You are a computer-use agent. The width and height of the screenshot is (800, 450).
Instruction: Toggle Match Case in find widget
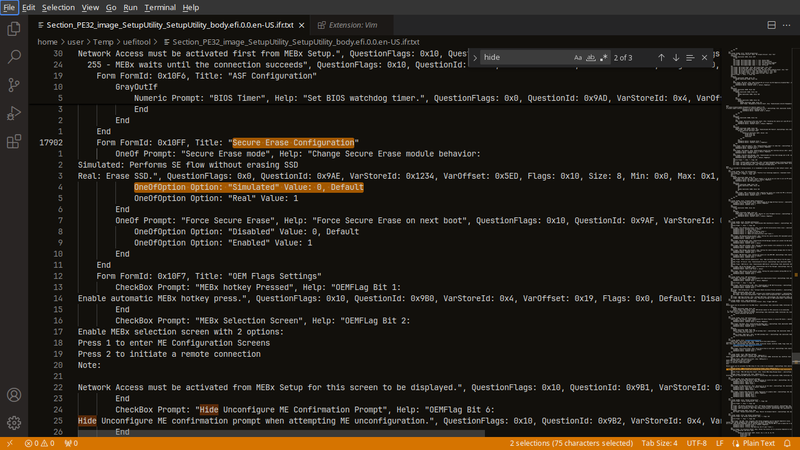(x=578, y=58)
